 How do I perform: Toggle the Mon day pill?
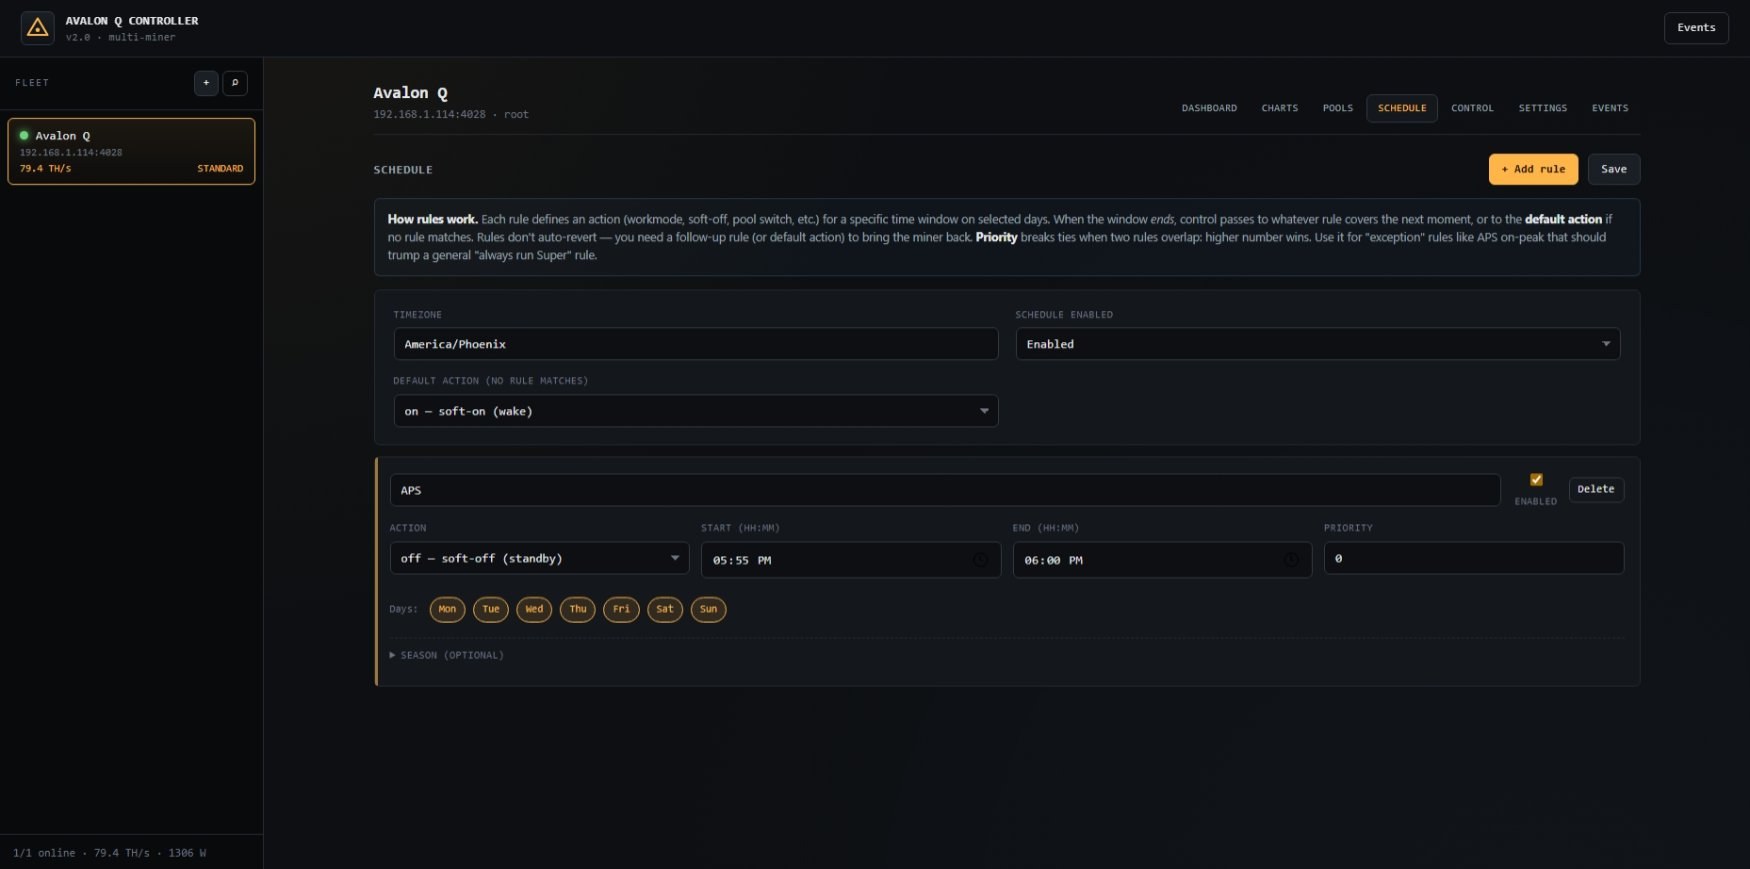447,609
